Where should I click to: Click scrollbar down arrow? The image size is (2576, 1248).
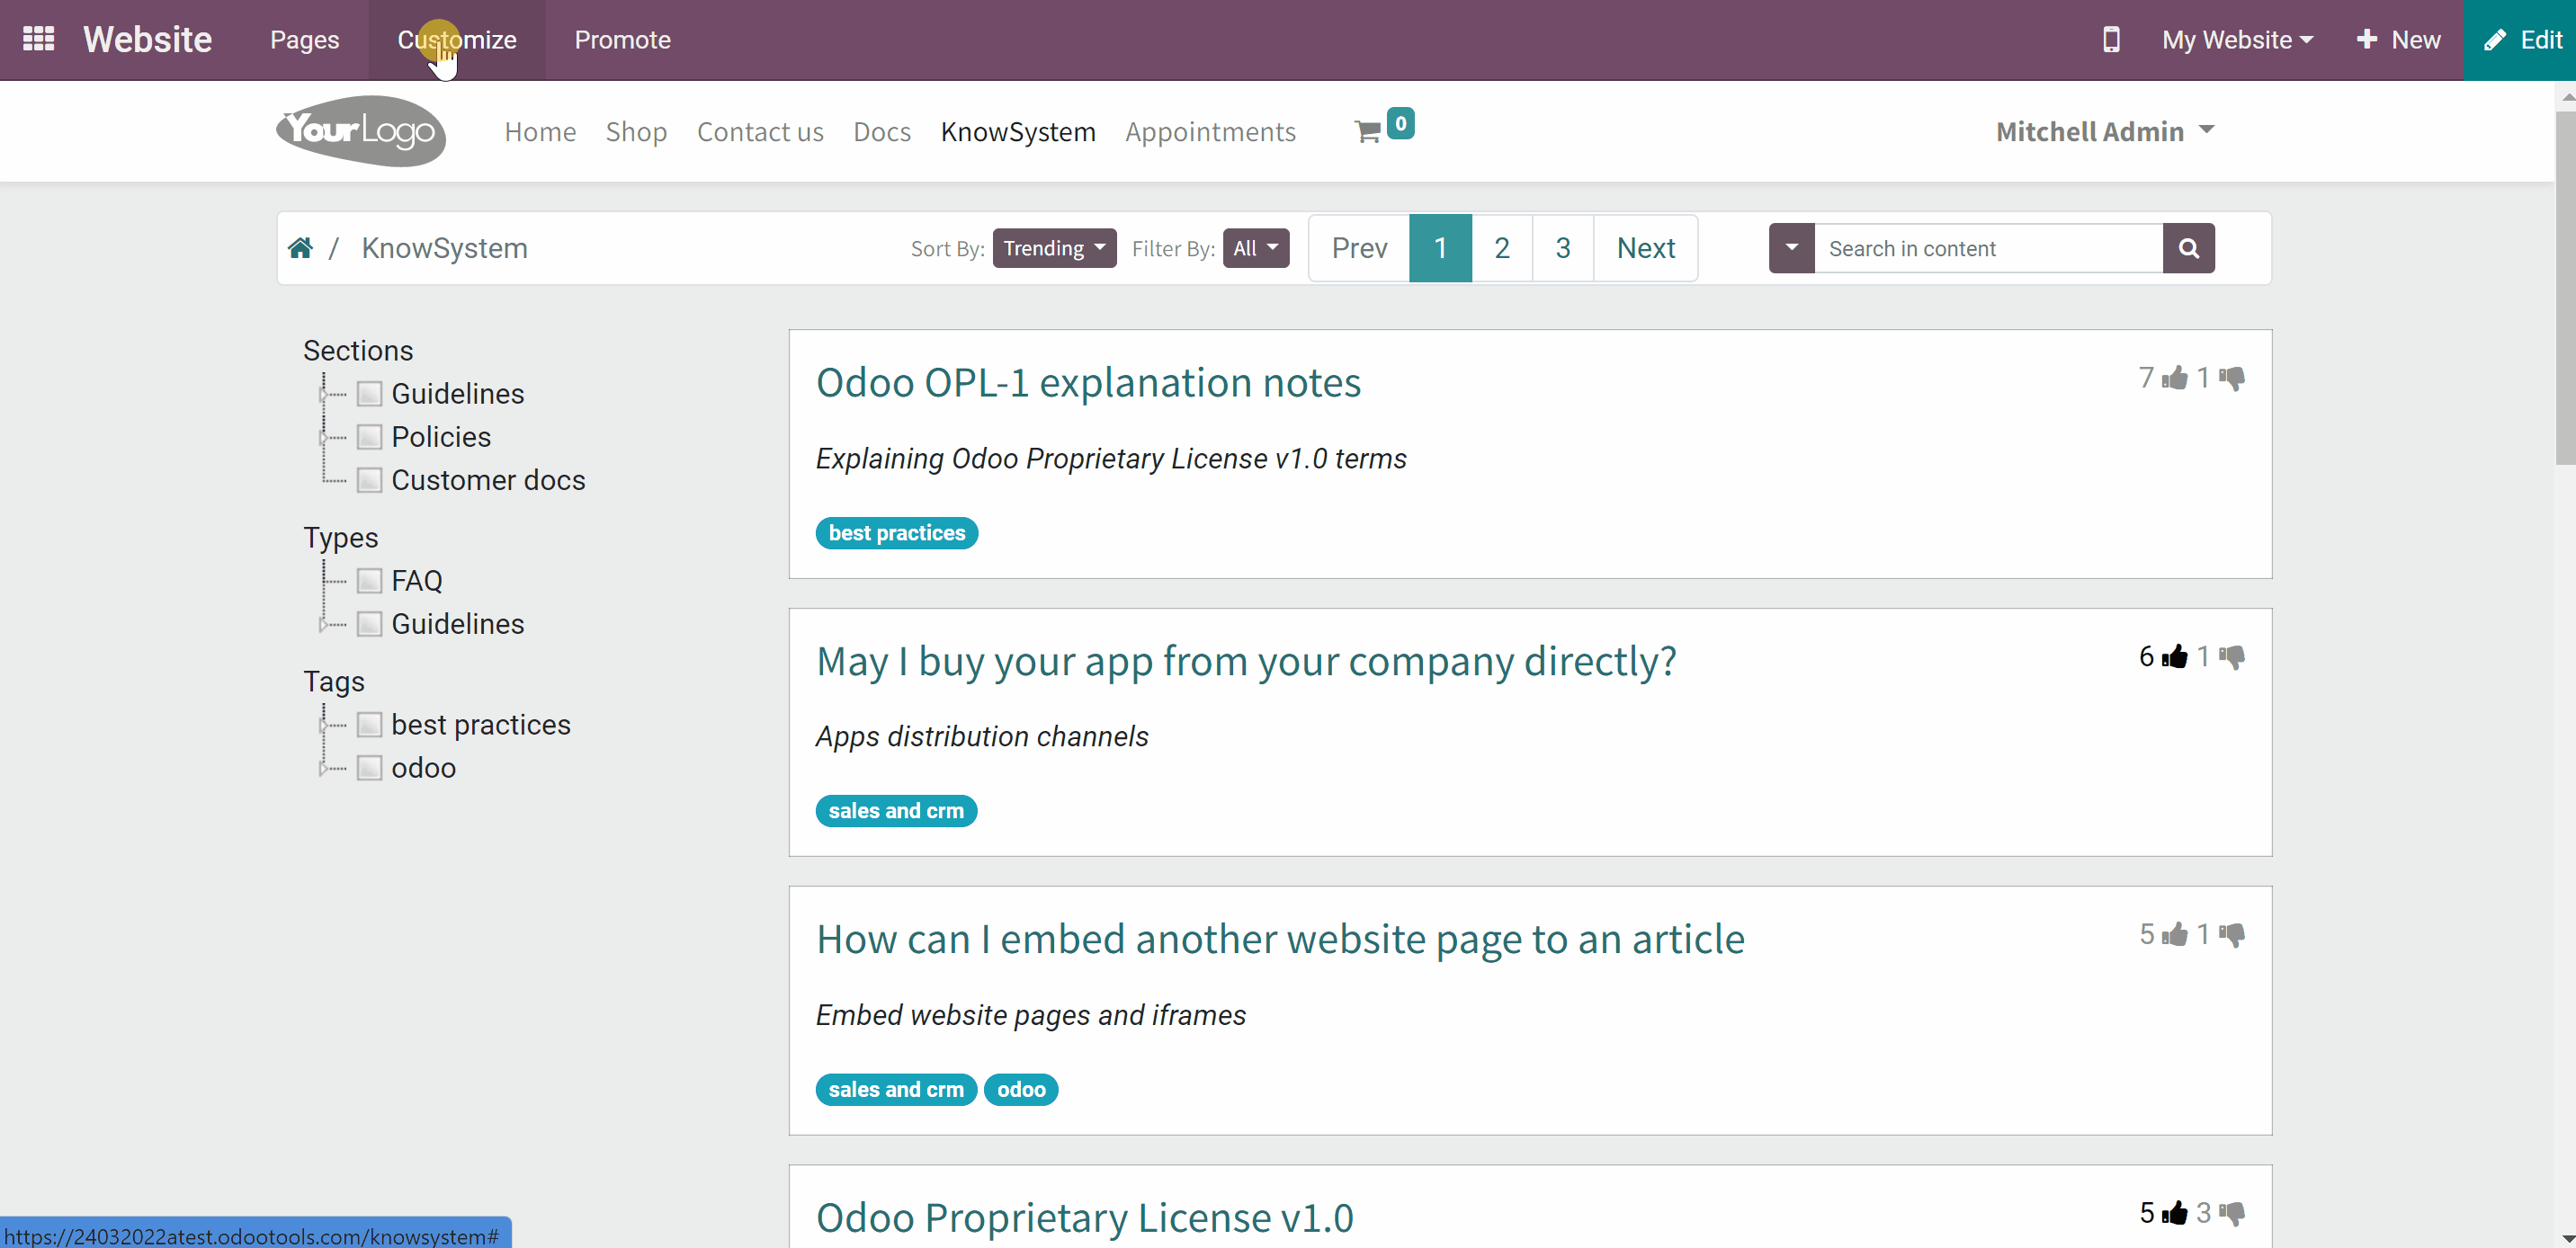pos(2565,1238)
